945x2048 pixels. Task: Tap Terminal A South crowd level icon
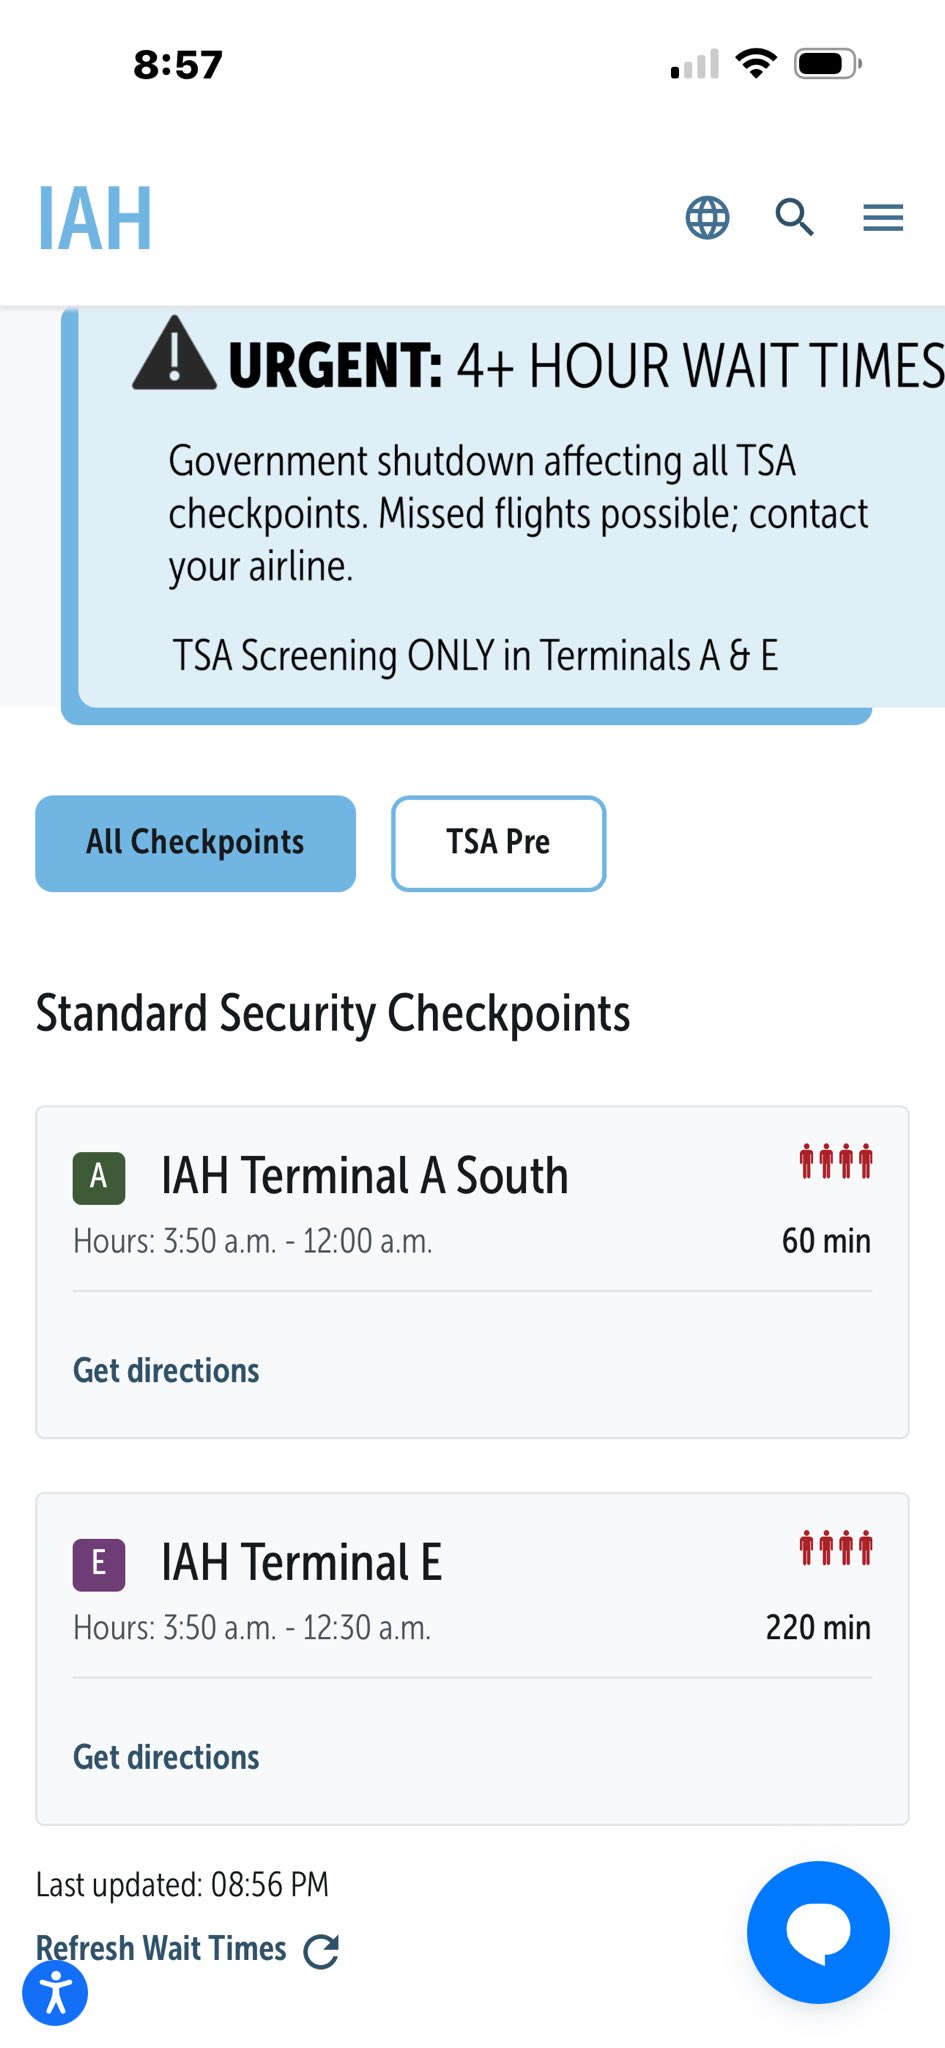pos(835,1162)
